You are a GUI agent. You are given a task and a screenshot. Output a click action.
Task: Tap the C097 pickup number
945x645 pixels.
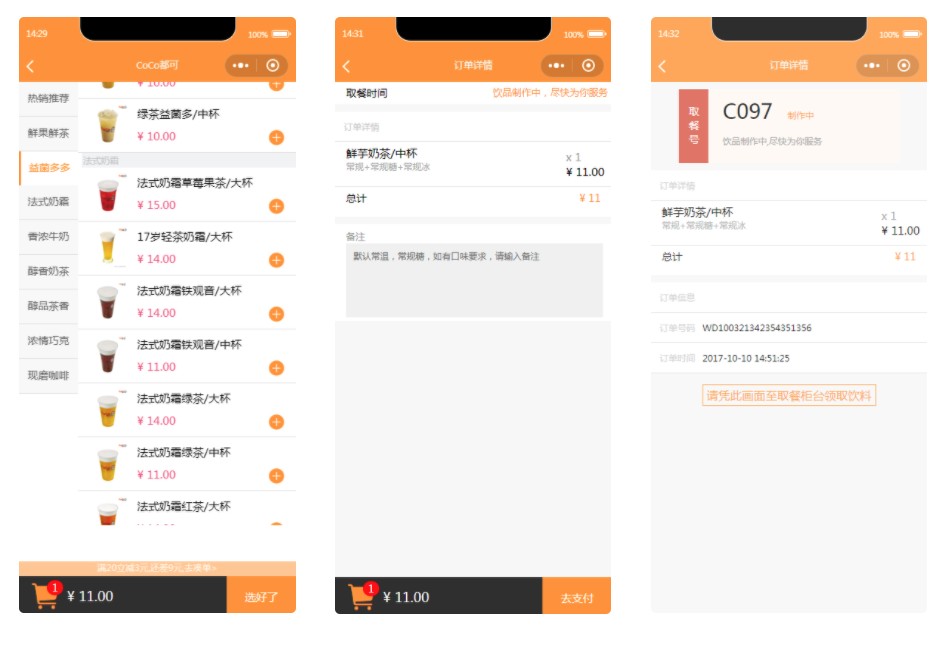click(747, 112)
